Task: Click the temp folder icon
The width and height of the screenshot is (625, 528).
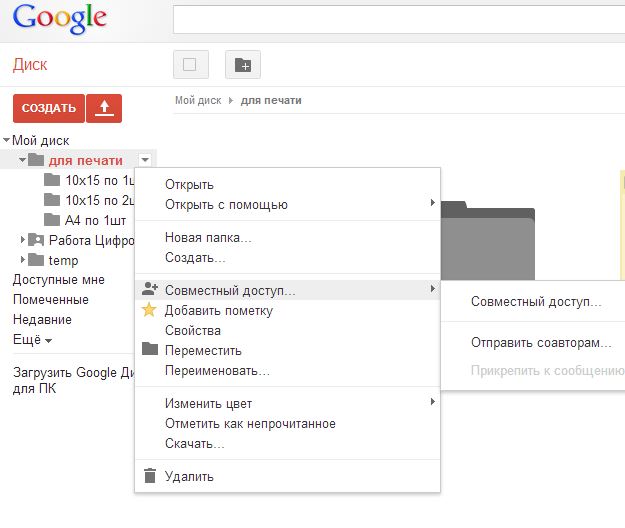Action: 36,259
